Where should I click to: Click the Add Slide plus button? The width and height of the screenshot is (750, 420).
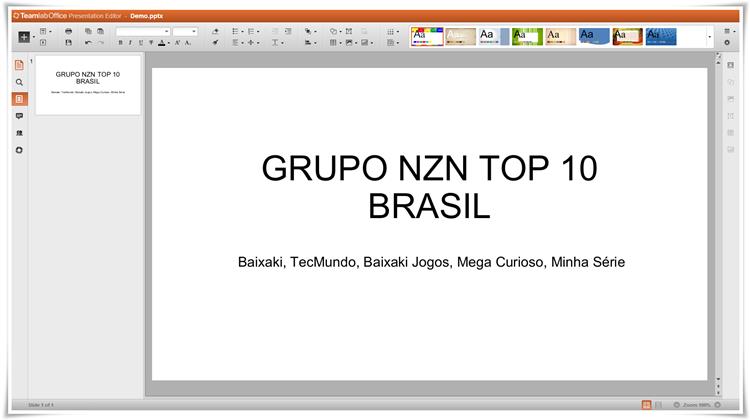point(24,37)
